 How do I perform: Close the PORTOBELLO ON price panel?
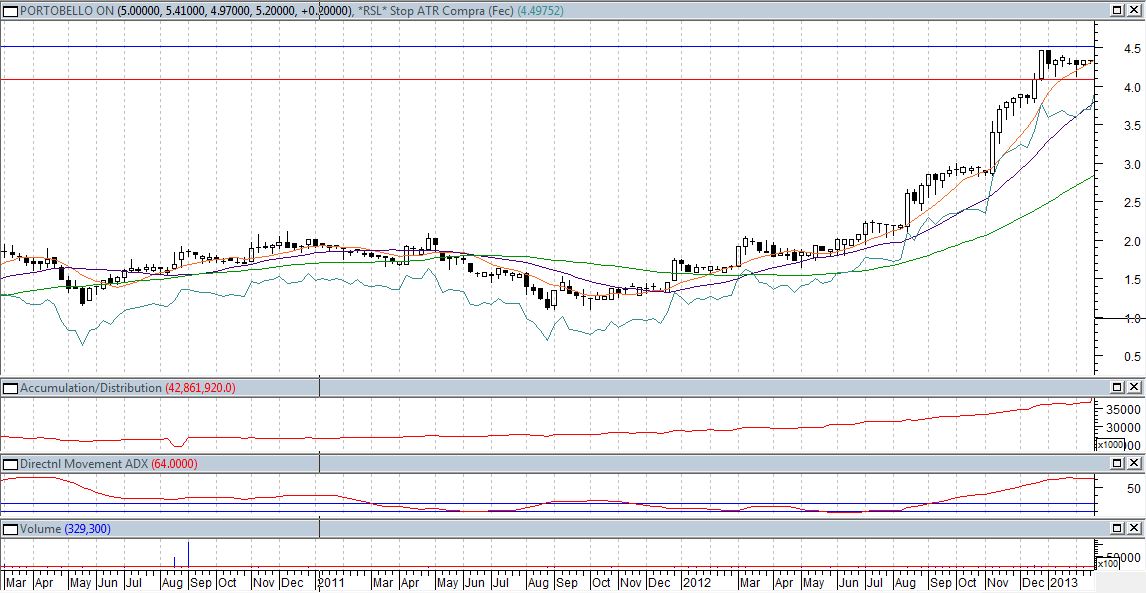coord(1134,9)
